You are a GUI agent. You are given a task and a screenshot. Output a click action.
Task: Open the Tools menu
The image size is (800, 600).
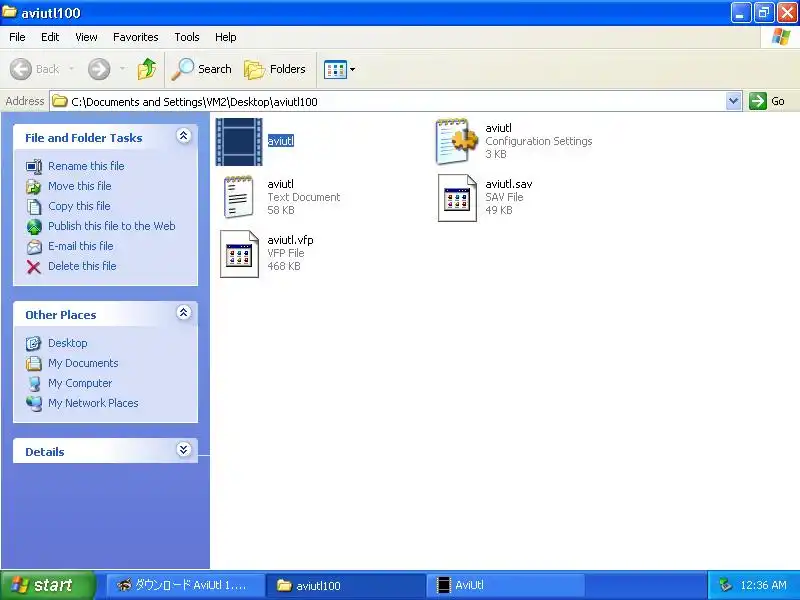(187, 37)
